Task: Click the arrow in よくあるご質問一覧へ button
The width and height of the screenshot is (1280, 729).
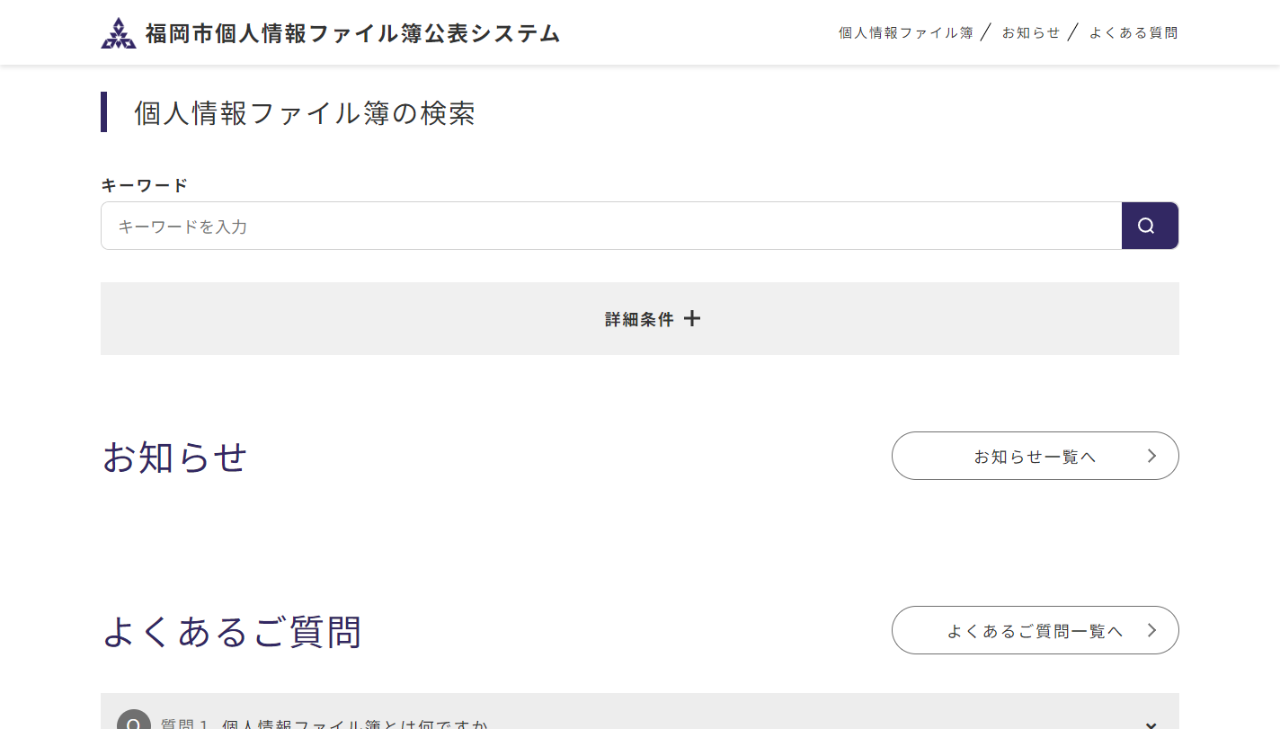Action: (x=1152, y=630)
